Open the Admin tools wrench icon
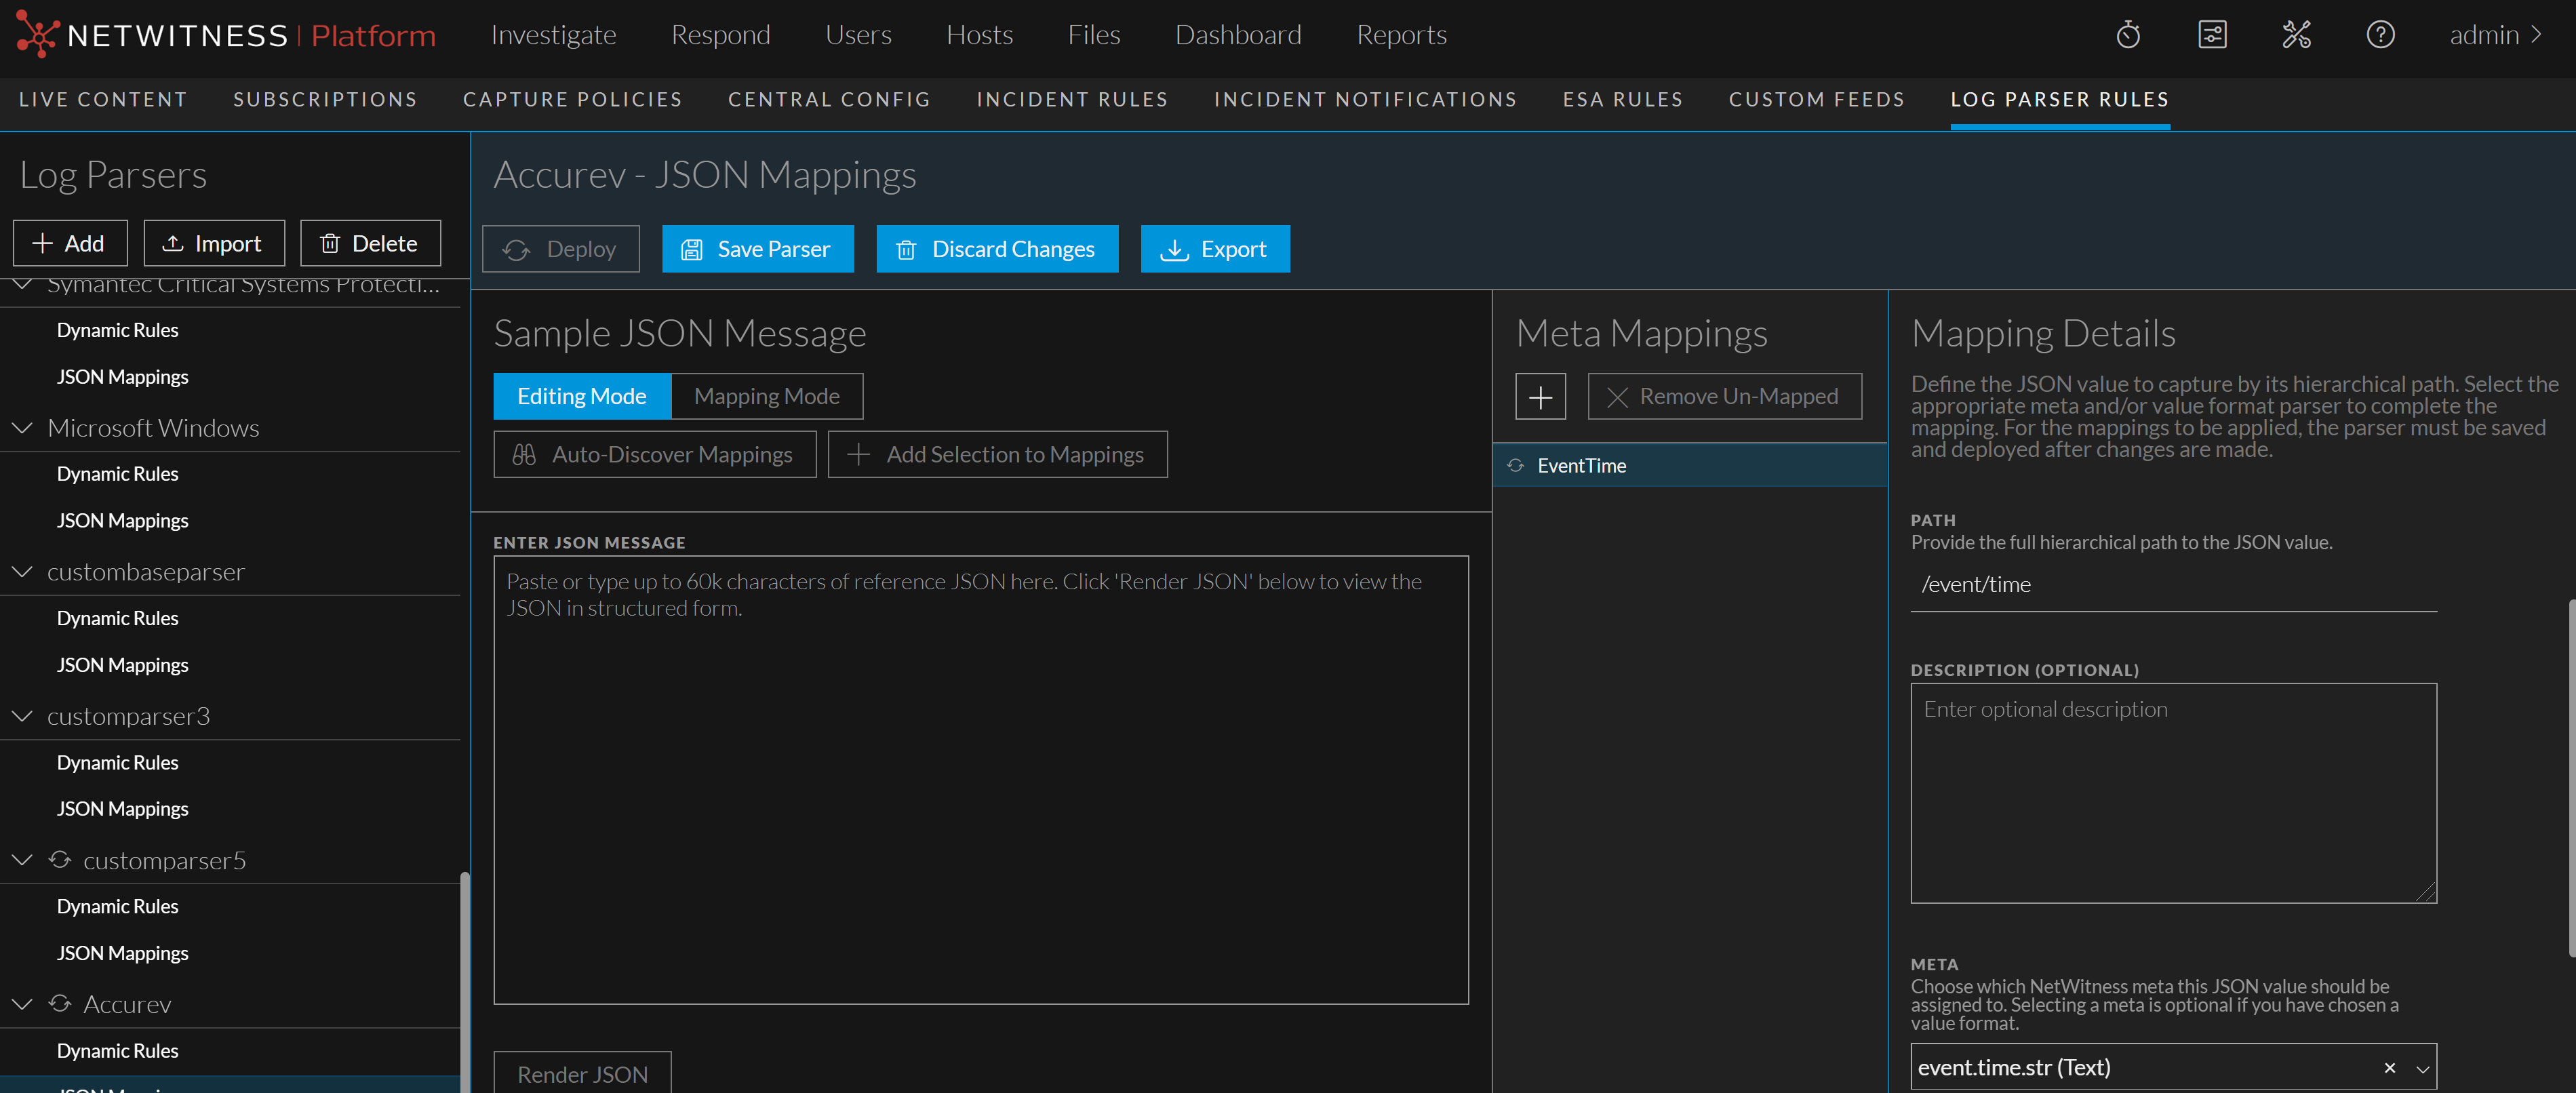2576x1093 pixels. tap(2296, 35)
